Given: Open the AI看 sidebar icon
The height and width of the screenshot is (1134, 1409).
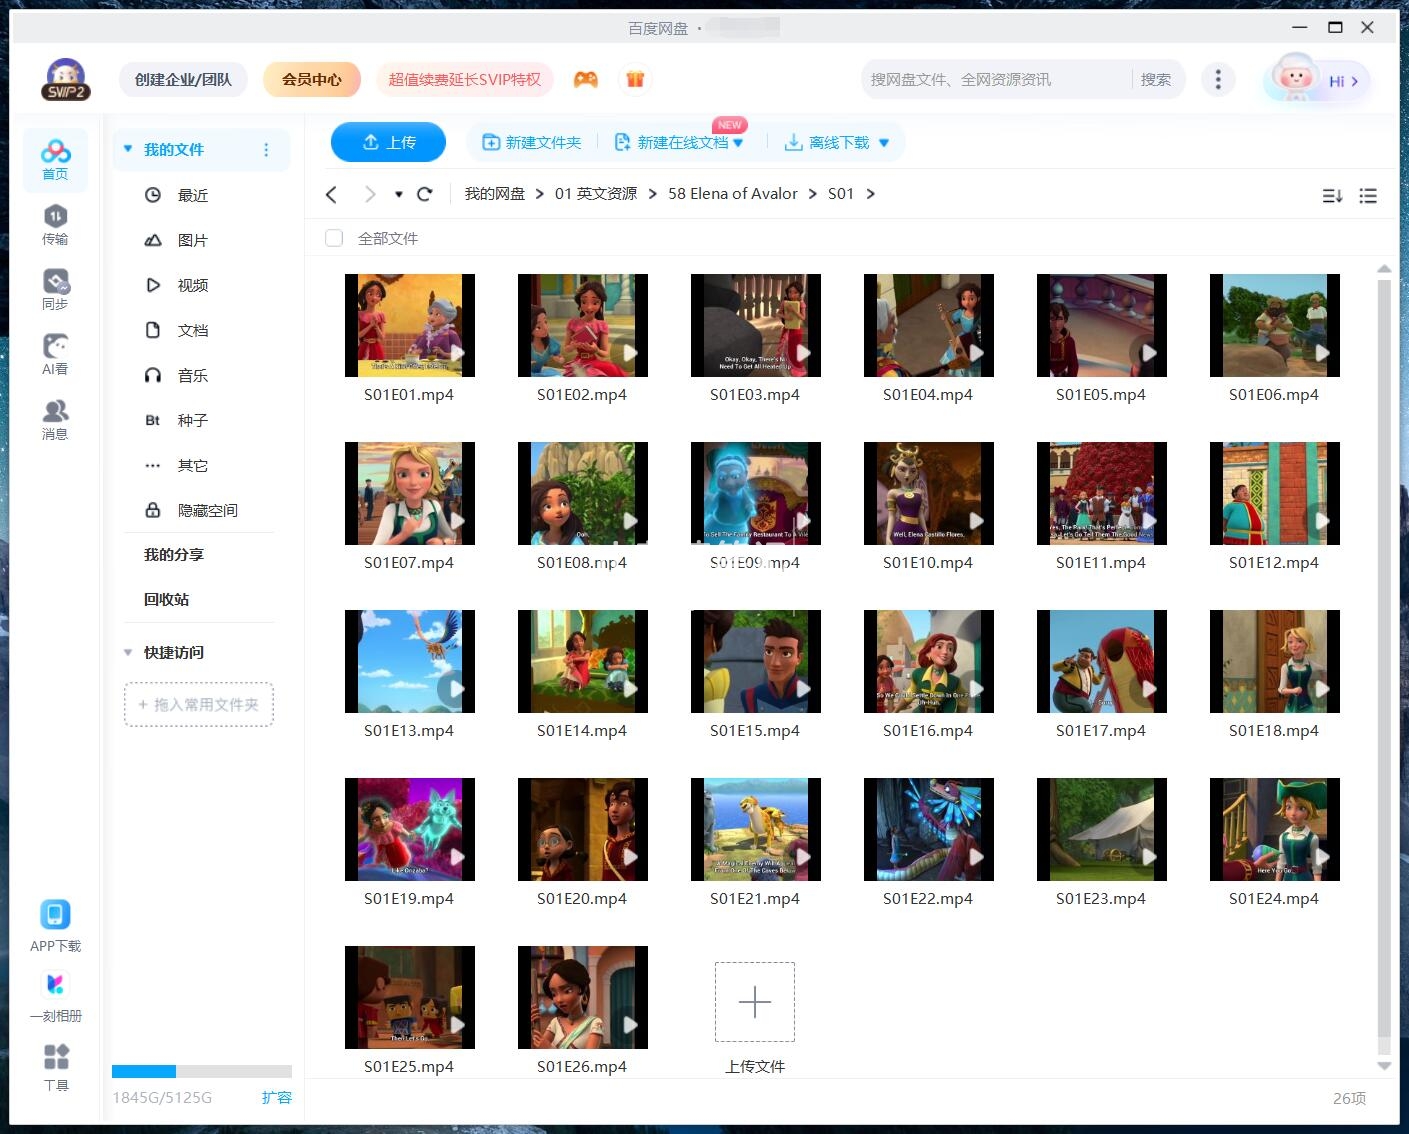Looking at the screenshot, I should pyautogui.click(x=55, y=353).
